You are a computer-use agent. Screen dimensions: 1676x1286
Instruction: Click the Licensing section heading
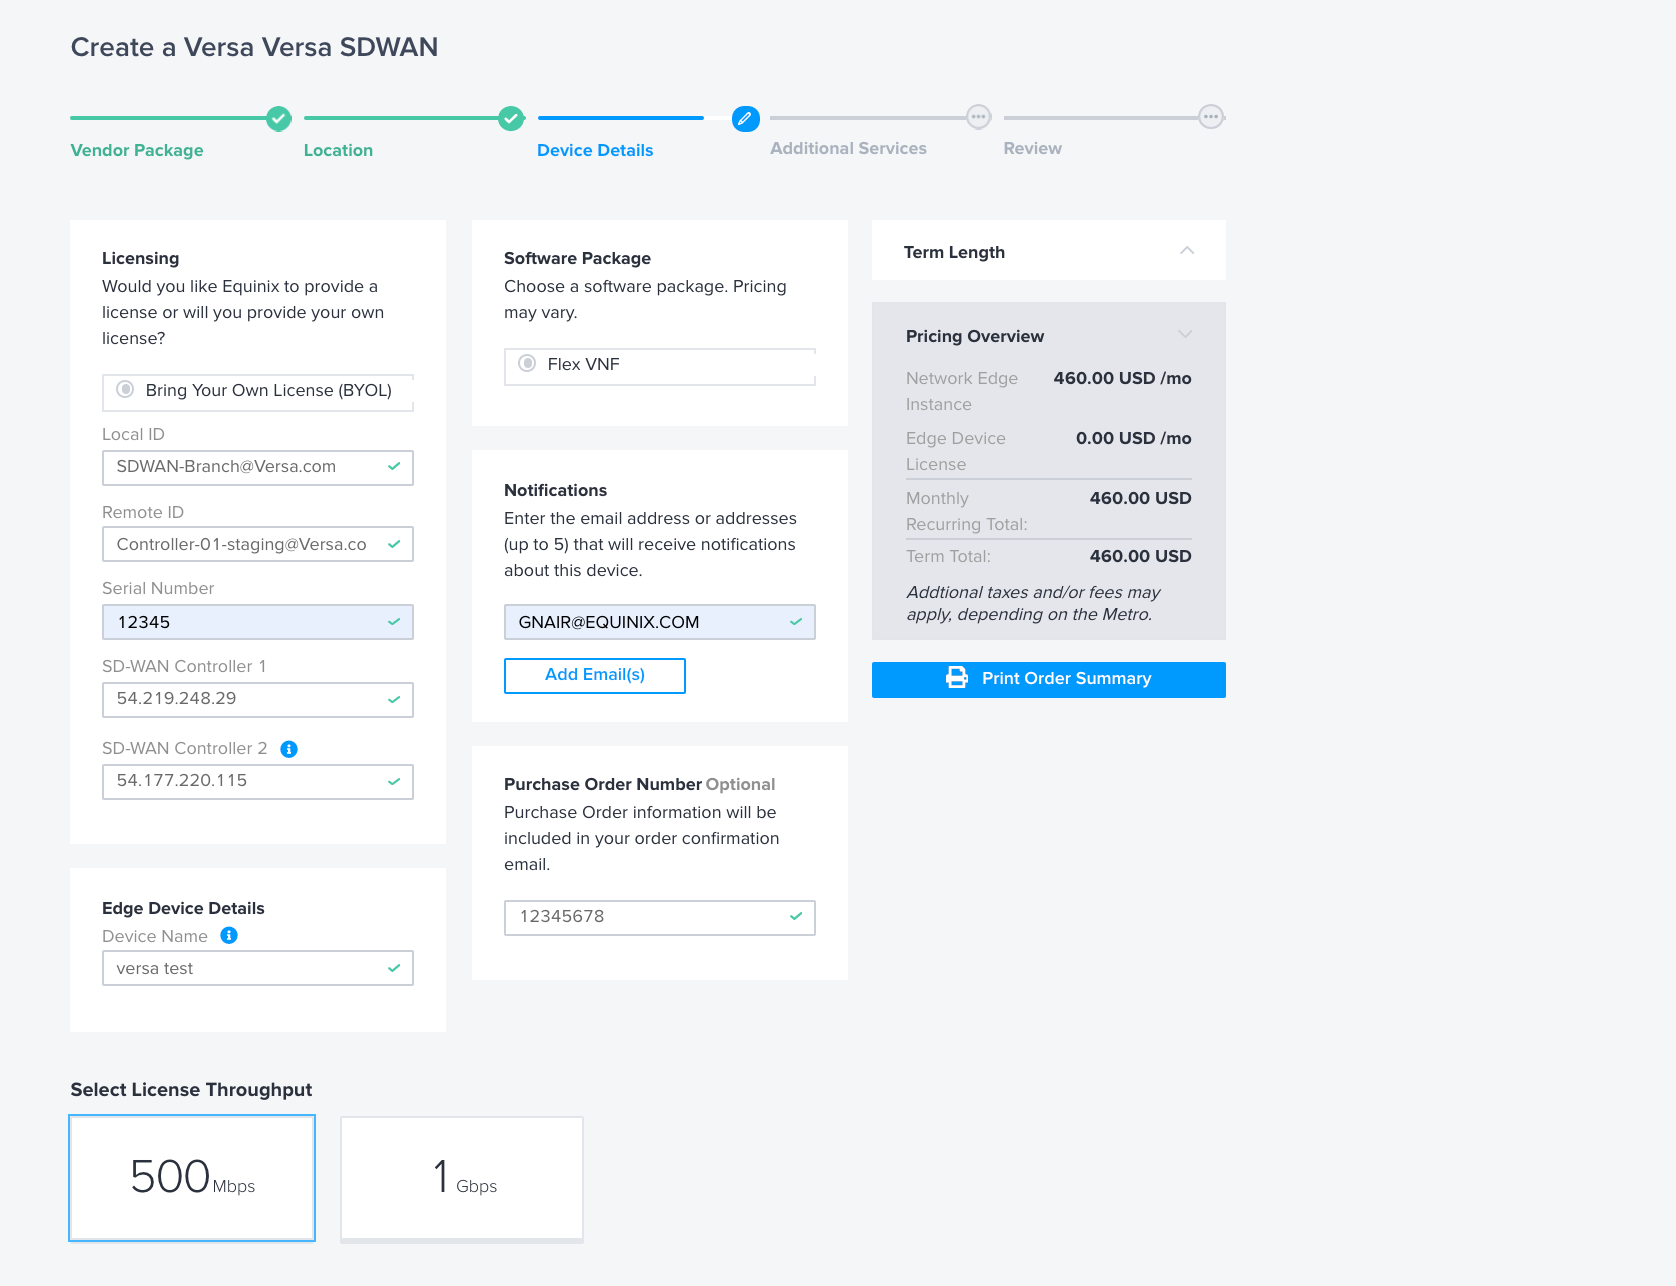140,258
